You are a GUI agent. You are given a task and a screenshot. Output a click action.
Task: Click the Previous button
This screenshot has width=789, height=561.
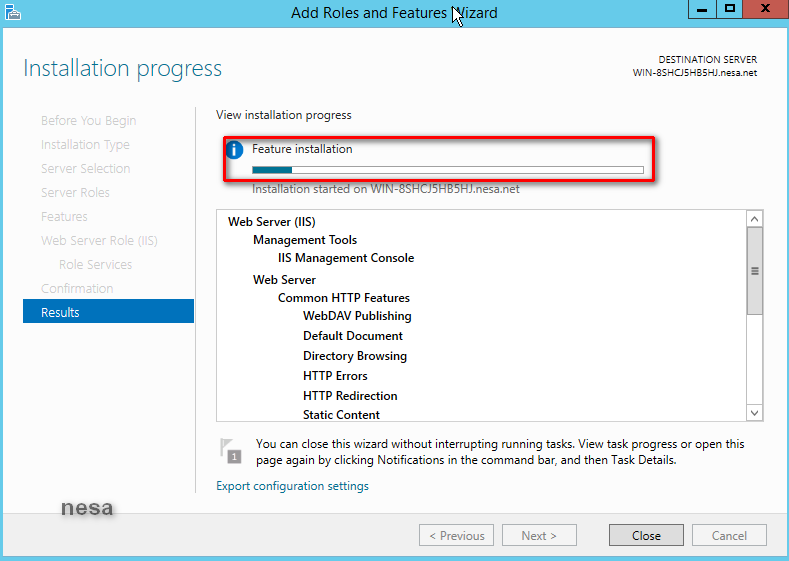[456, 535]
